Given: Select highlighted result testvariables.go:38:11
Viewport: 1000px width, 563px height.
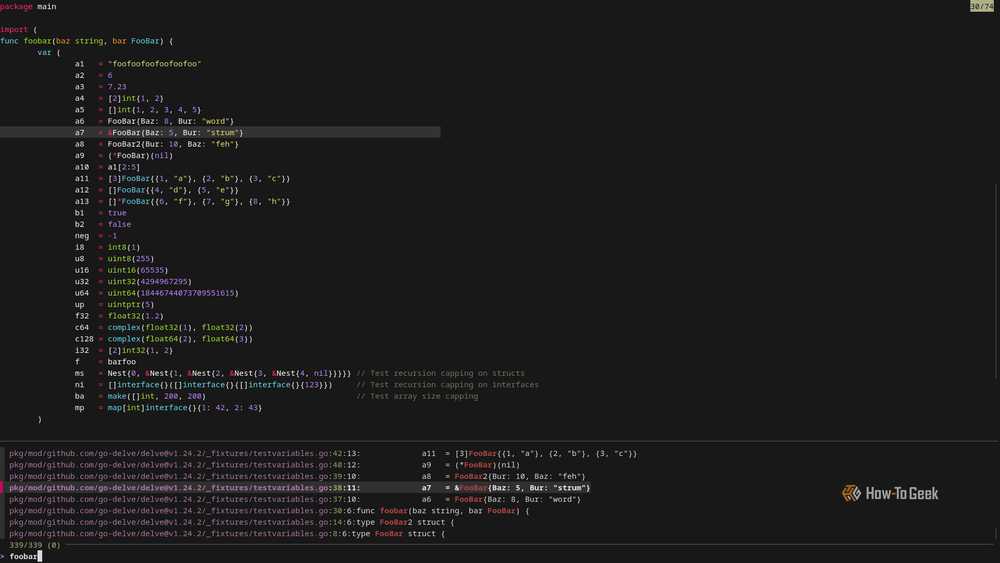Looking at the screenshot, I should point(300,488).
